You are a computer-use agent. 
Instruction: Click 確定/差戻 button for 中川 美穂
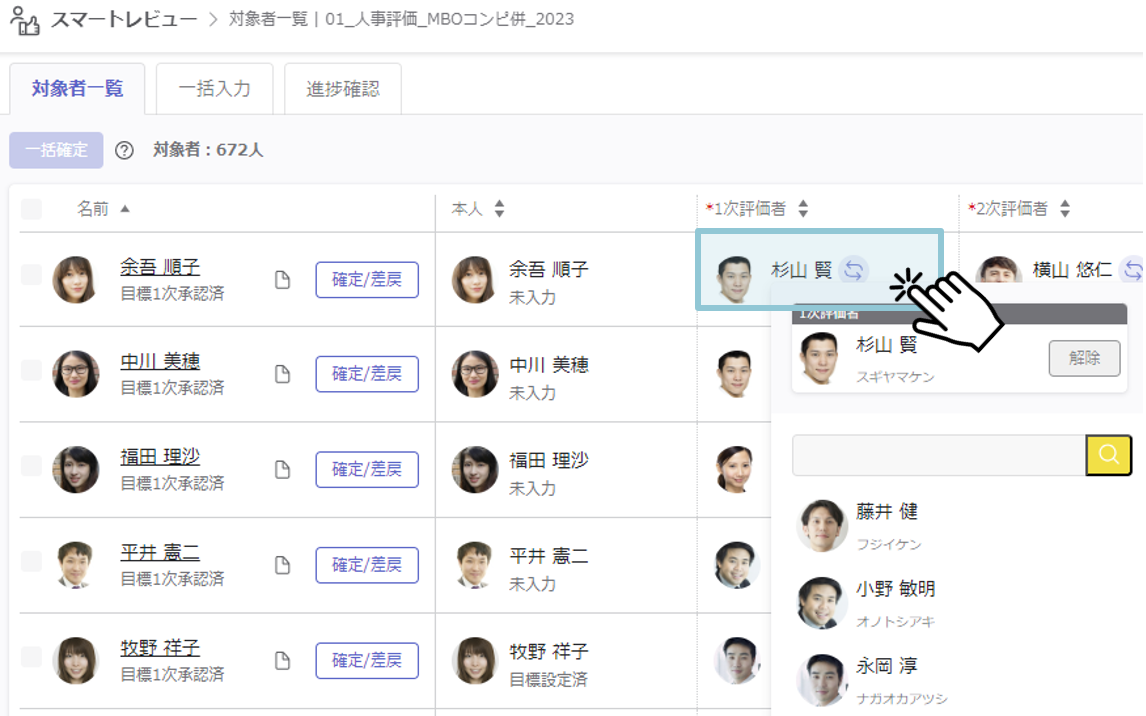[367, 374]
